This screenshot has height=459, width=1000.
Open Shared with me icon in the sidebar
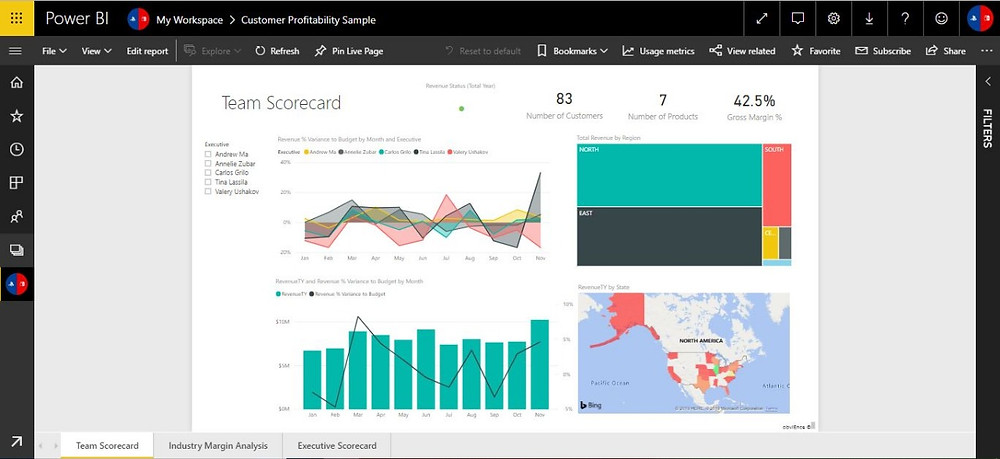17,217
